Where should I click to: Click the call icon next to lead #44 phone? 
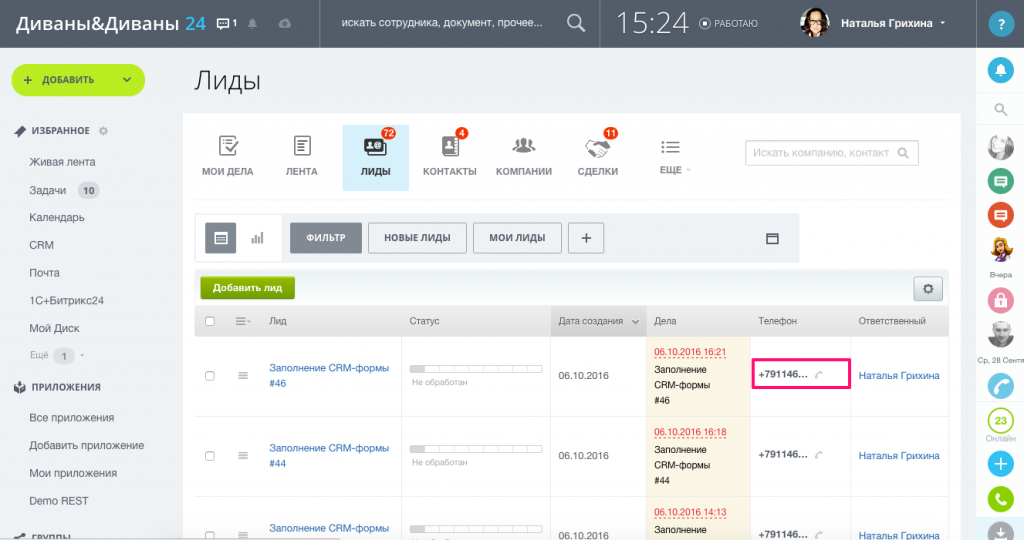pyautogui.click(x=819, y=455)
